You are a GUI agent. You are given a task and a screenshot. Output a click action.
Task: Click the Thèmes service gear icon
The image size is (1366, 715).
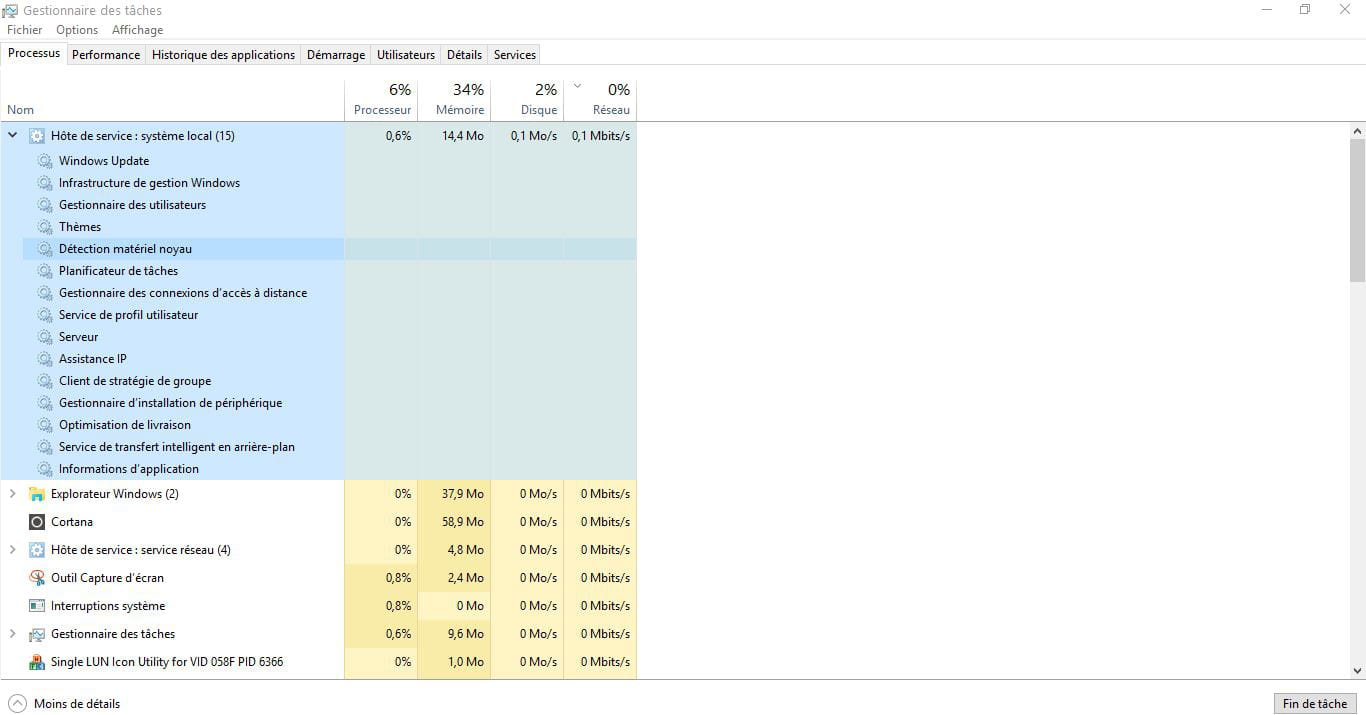44,227
